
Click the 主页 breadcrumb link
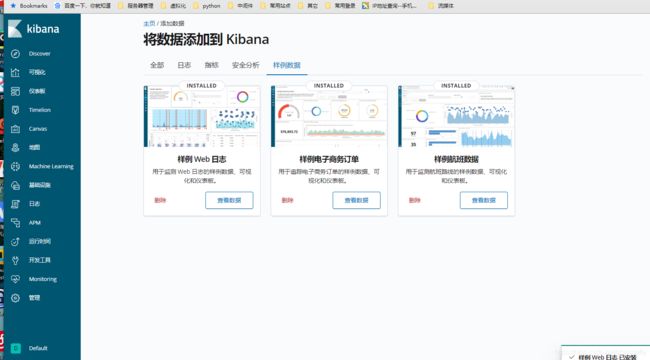149,24
